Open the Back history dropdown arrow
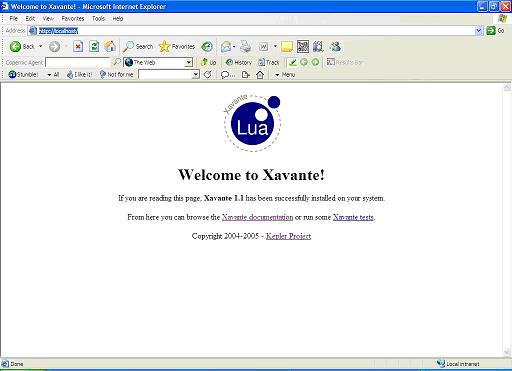 pyautogui.click(x=41, y=46)
